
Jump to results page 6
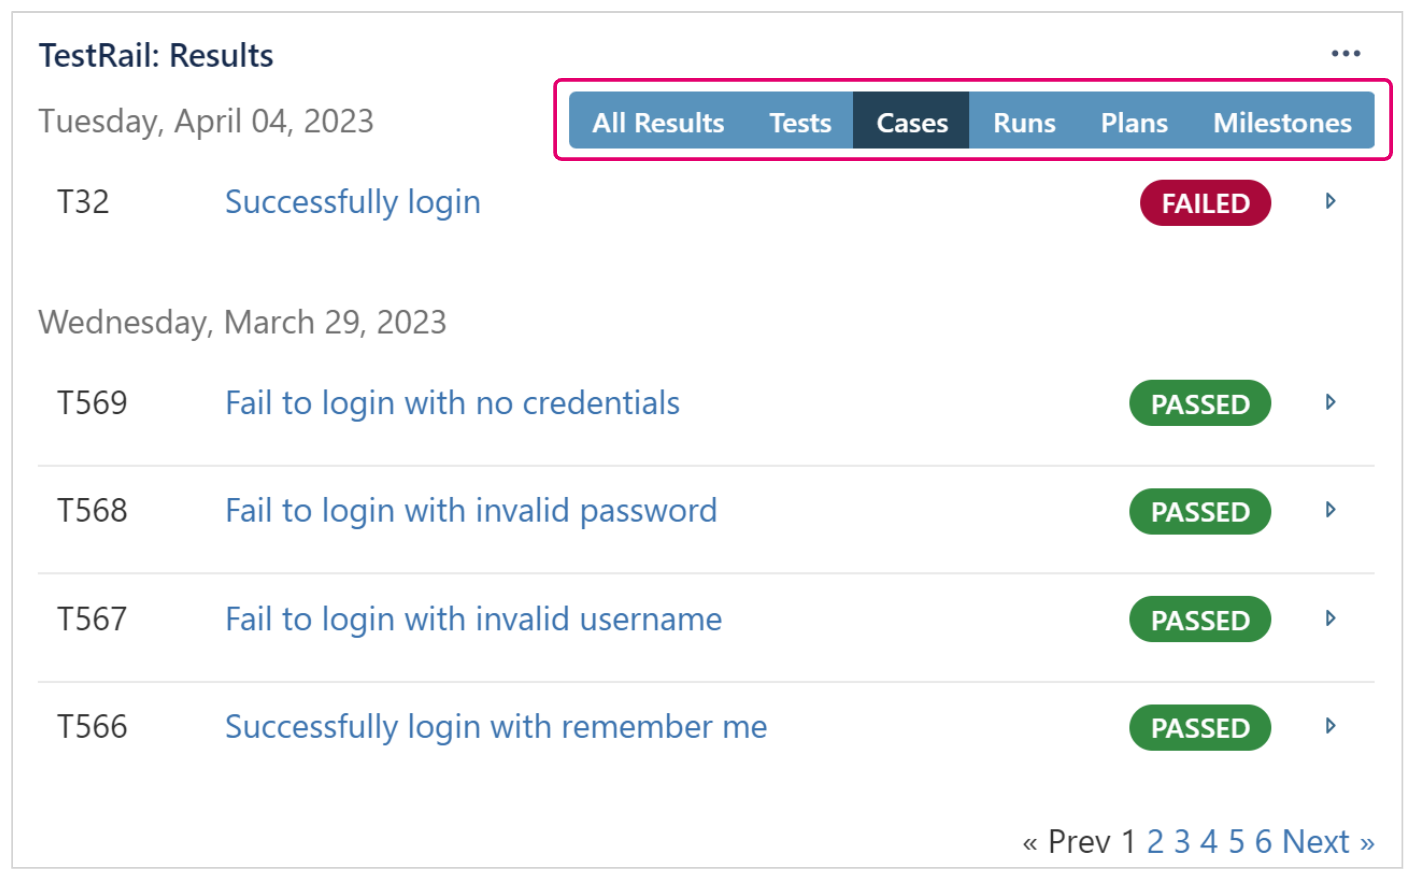(x=1263, y=842)
